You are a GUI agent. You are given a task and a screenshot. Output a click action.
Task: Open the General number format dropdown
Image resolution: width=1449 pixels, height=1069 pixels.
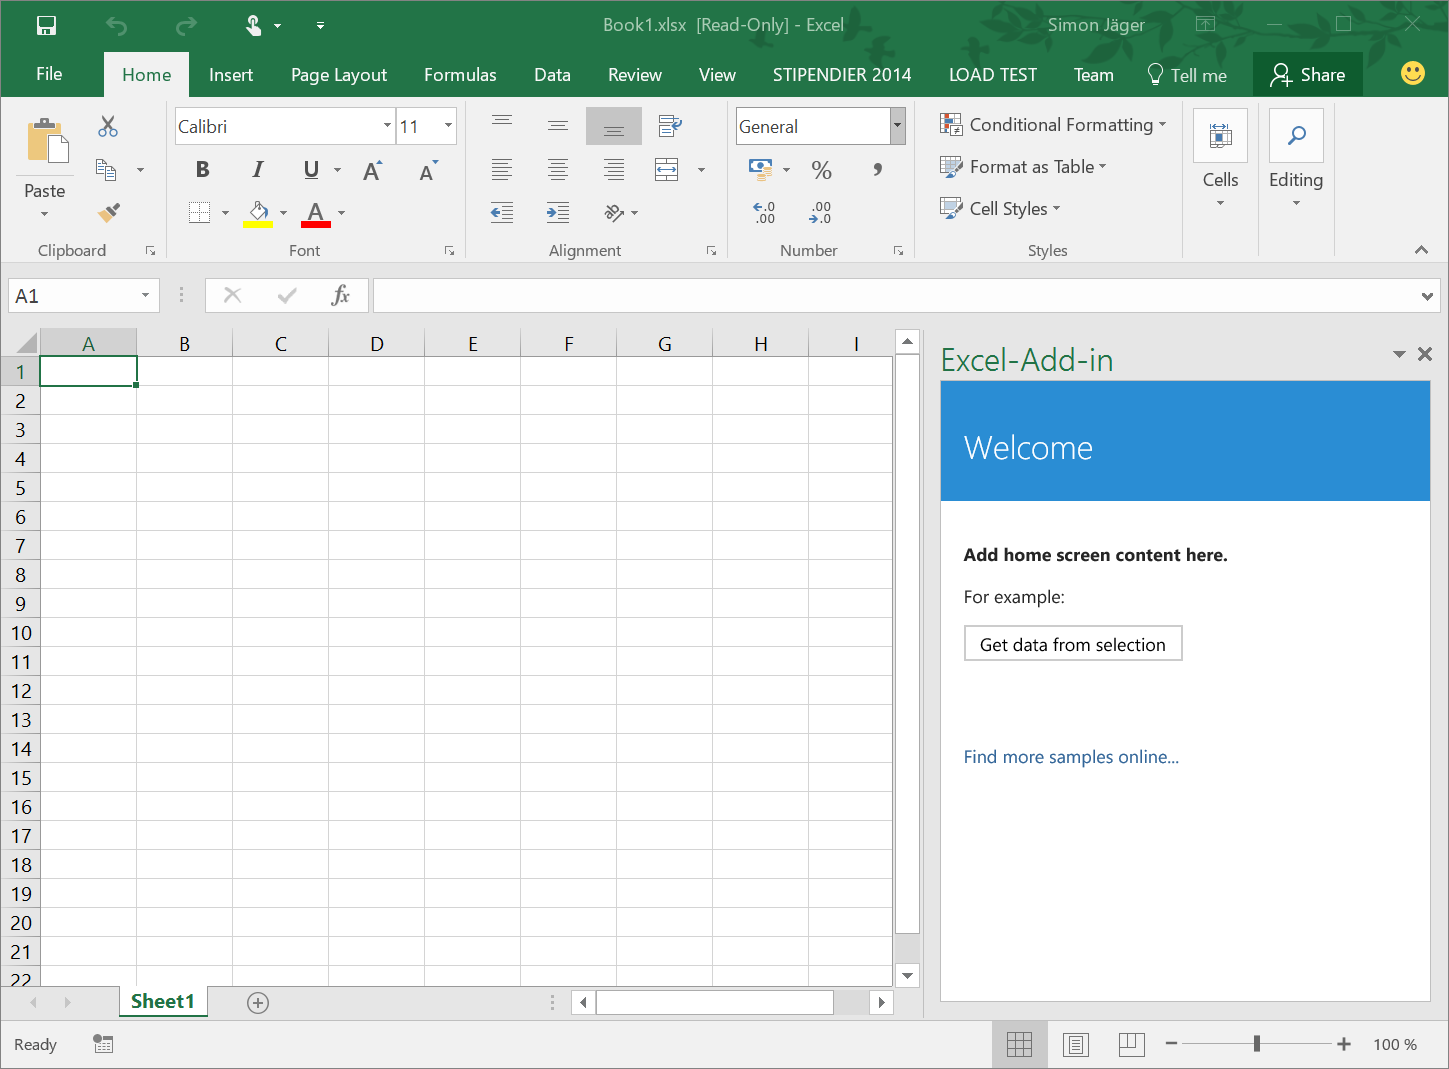[898, 126]
